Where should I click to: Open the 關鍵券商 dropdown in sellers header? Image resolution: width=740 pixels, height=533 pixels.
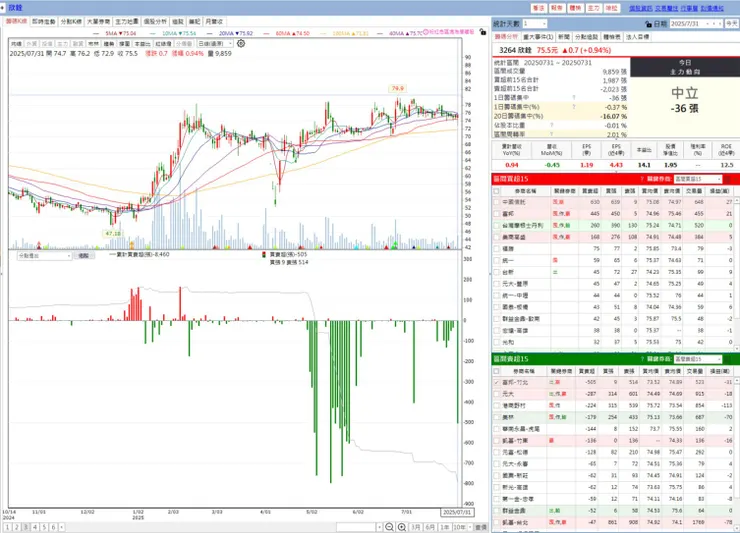click(x=698, y=359)
